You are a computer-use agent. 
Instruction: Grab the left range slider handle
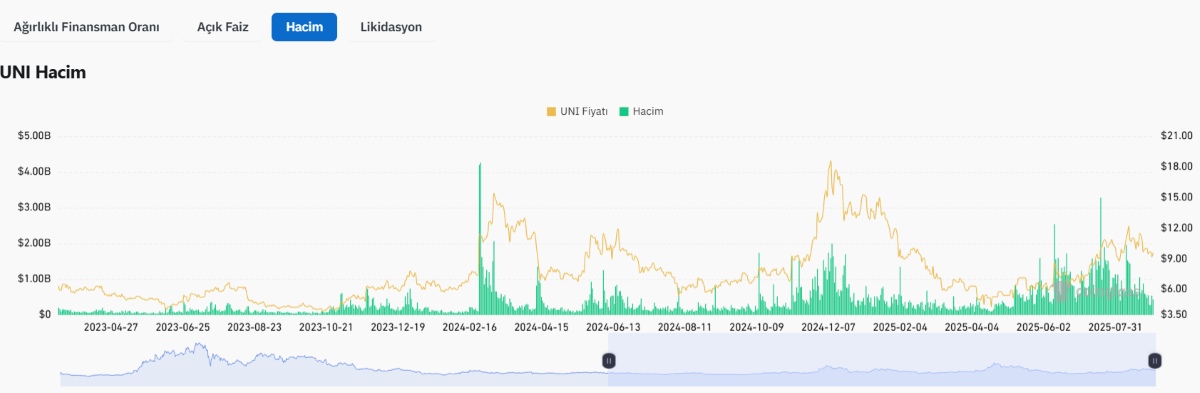[x=608, y=360]
